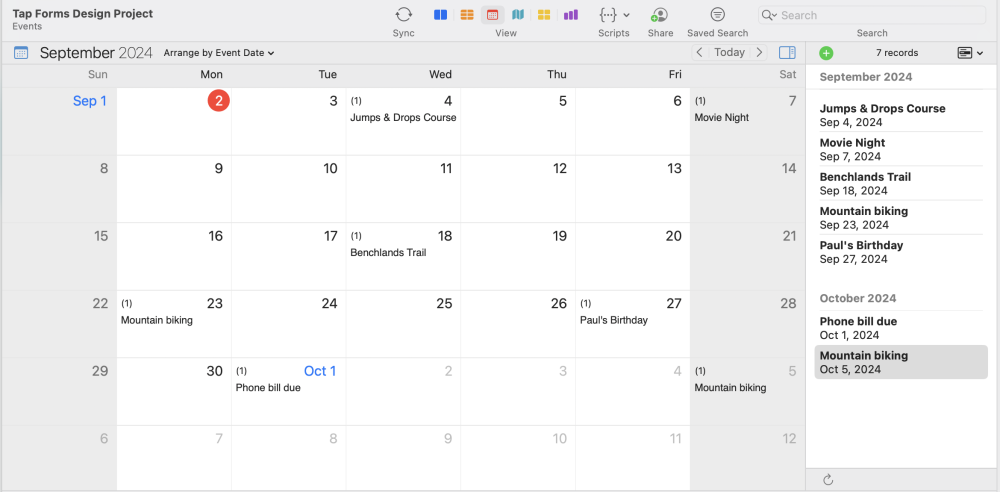Open the purple charts view
1000x492 pixels.
571,15
